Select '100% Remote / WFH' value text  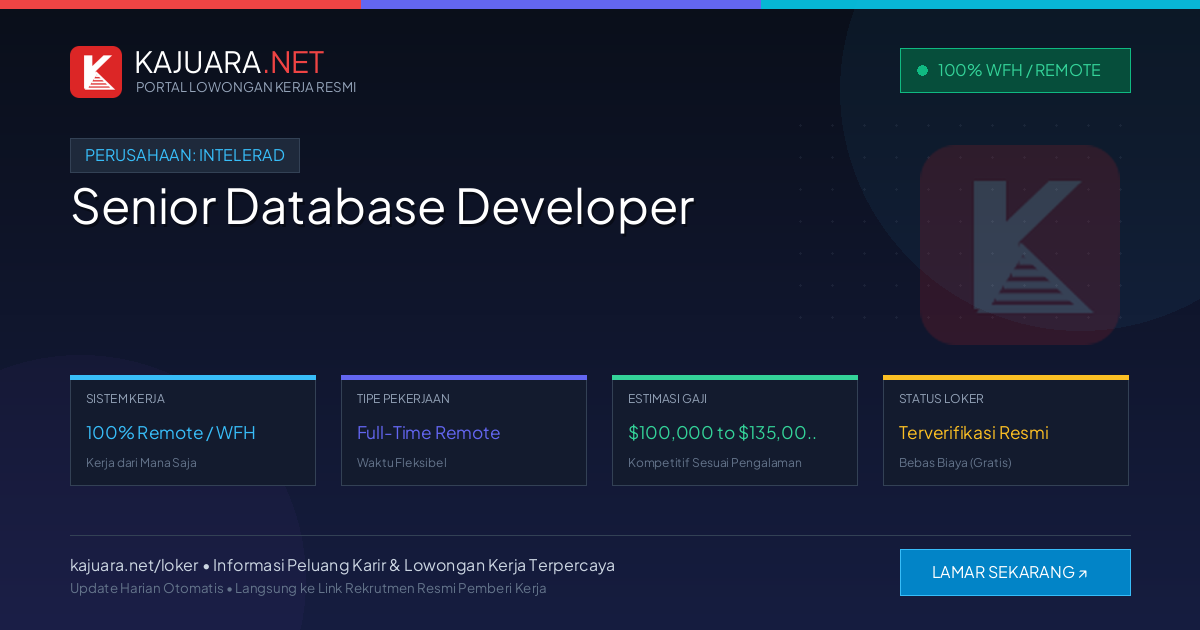coord(171,433)
